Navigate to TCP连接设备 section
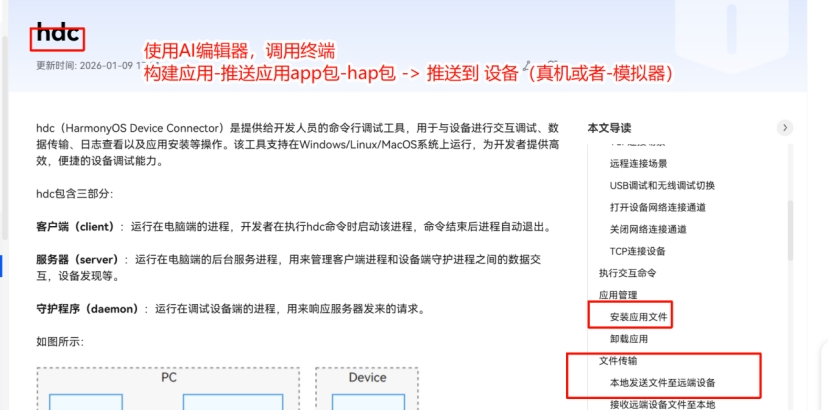Image resolution: width=828 pixels, height=410 pixels. [x=637, y=251]
